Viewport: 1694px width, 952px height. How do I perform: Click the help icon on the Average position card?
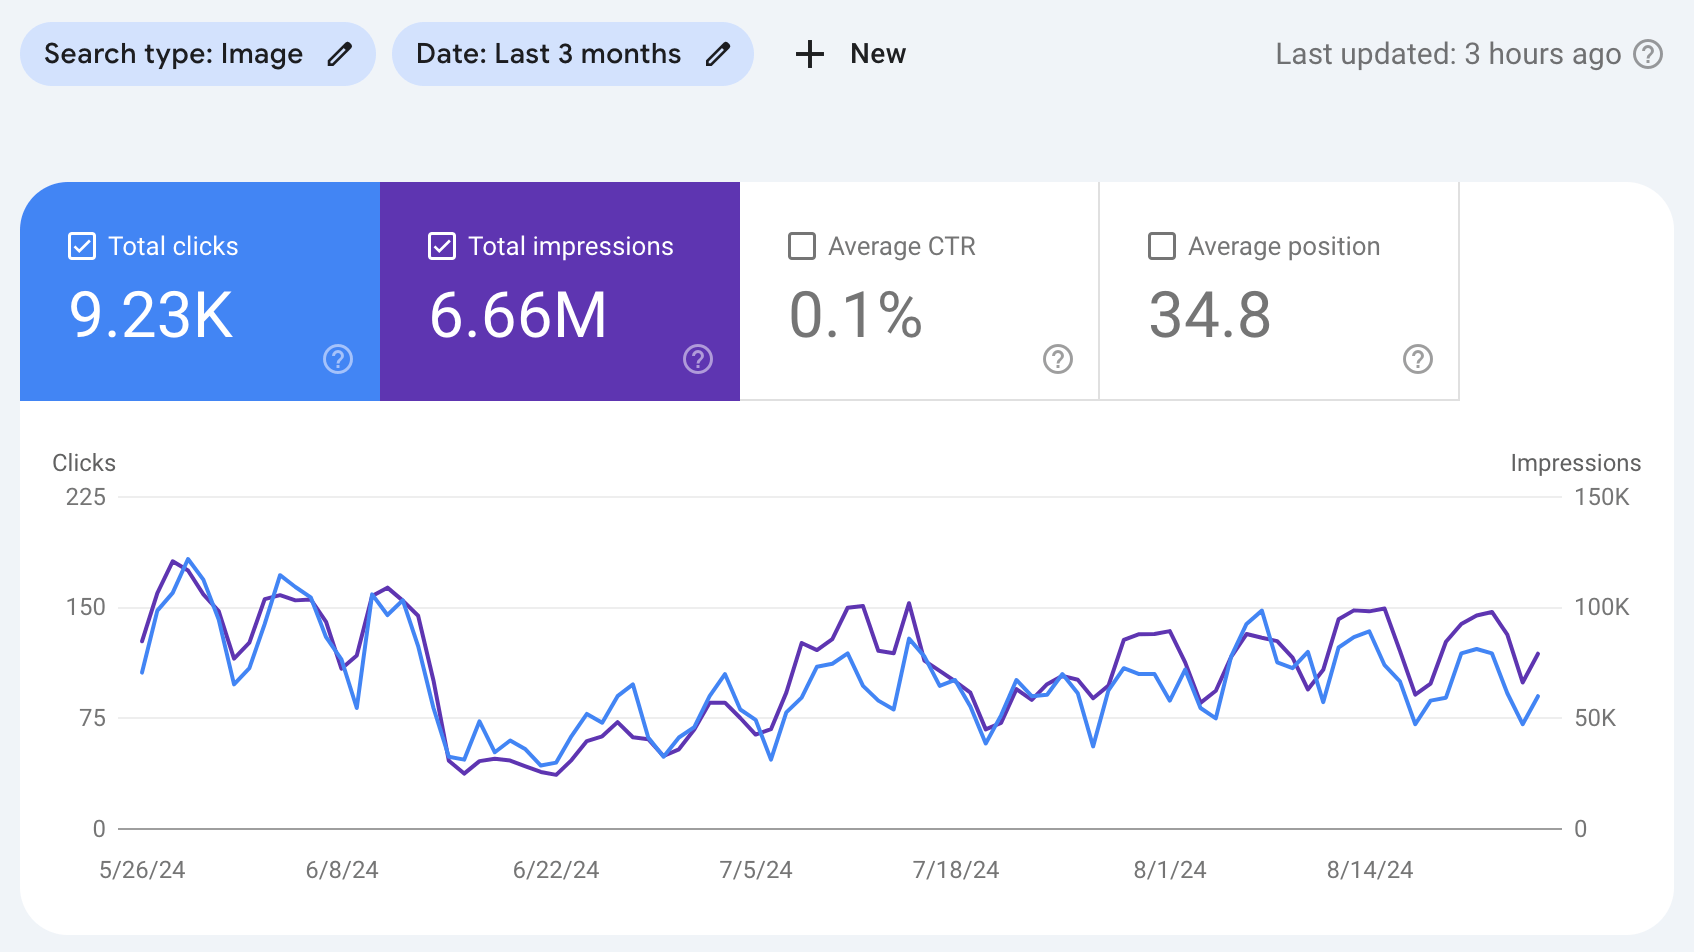[x=1418, y=359]
